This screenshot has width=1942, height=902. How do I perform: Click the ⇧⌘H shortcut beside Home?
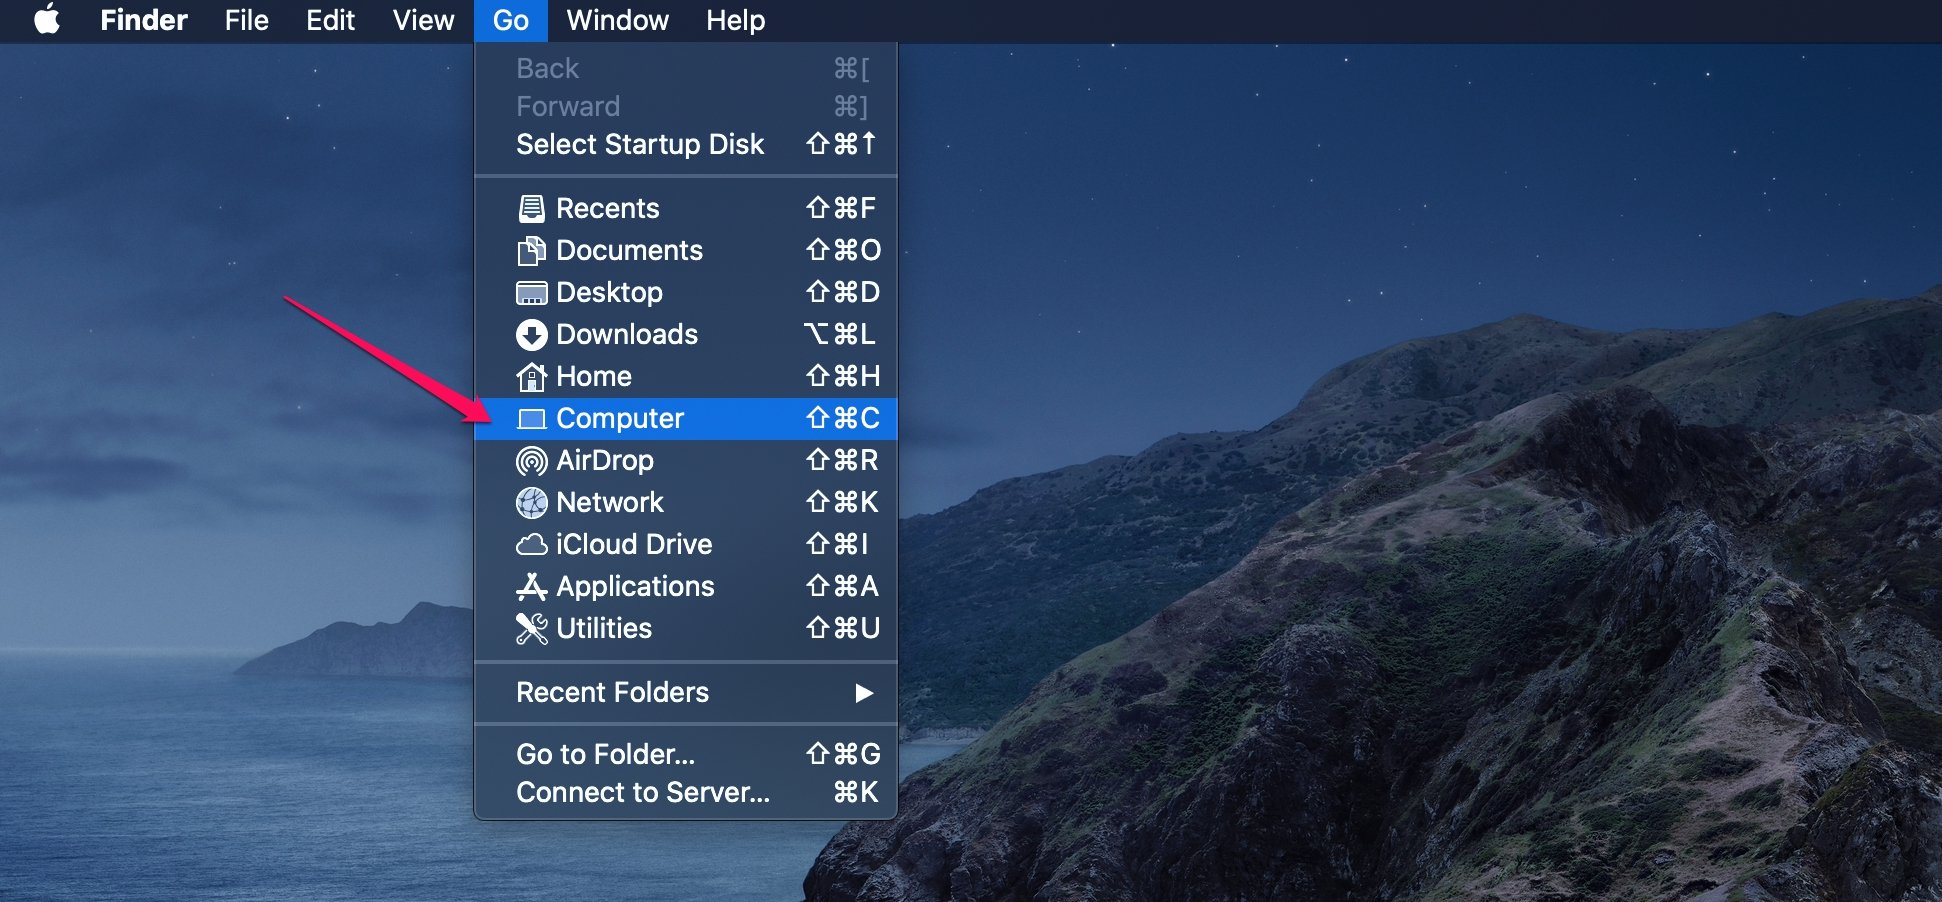click(x=843, y=376)
